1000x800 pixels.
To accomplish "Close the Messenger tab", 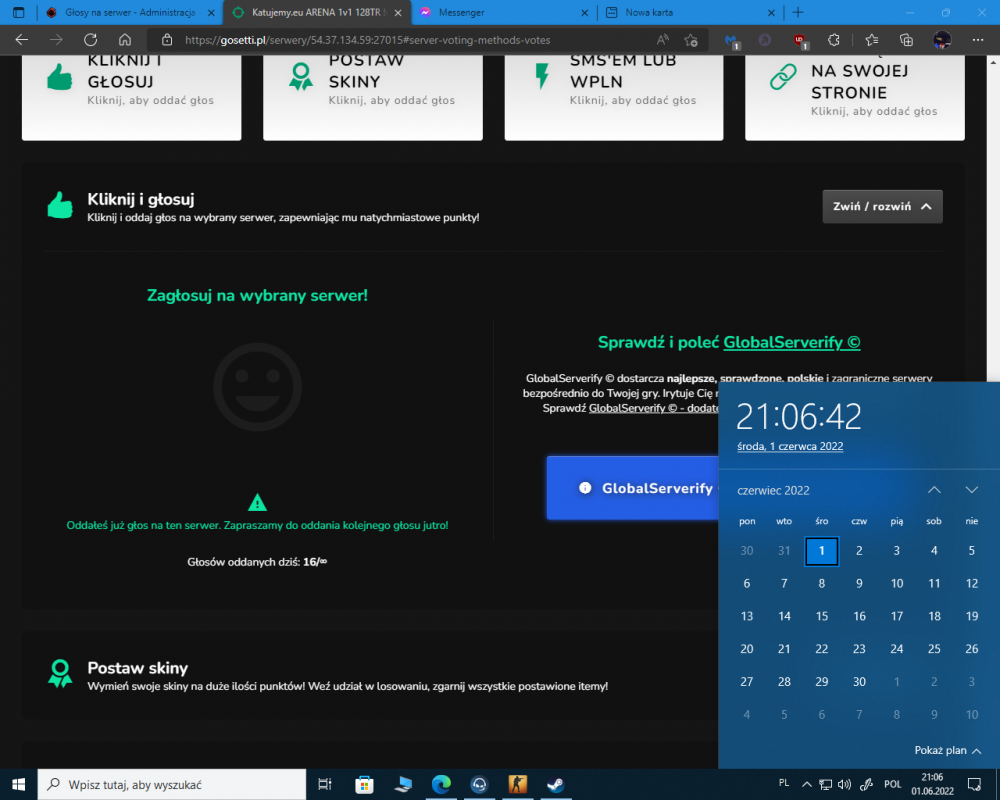I will coord(584,12).
